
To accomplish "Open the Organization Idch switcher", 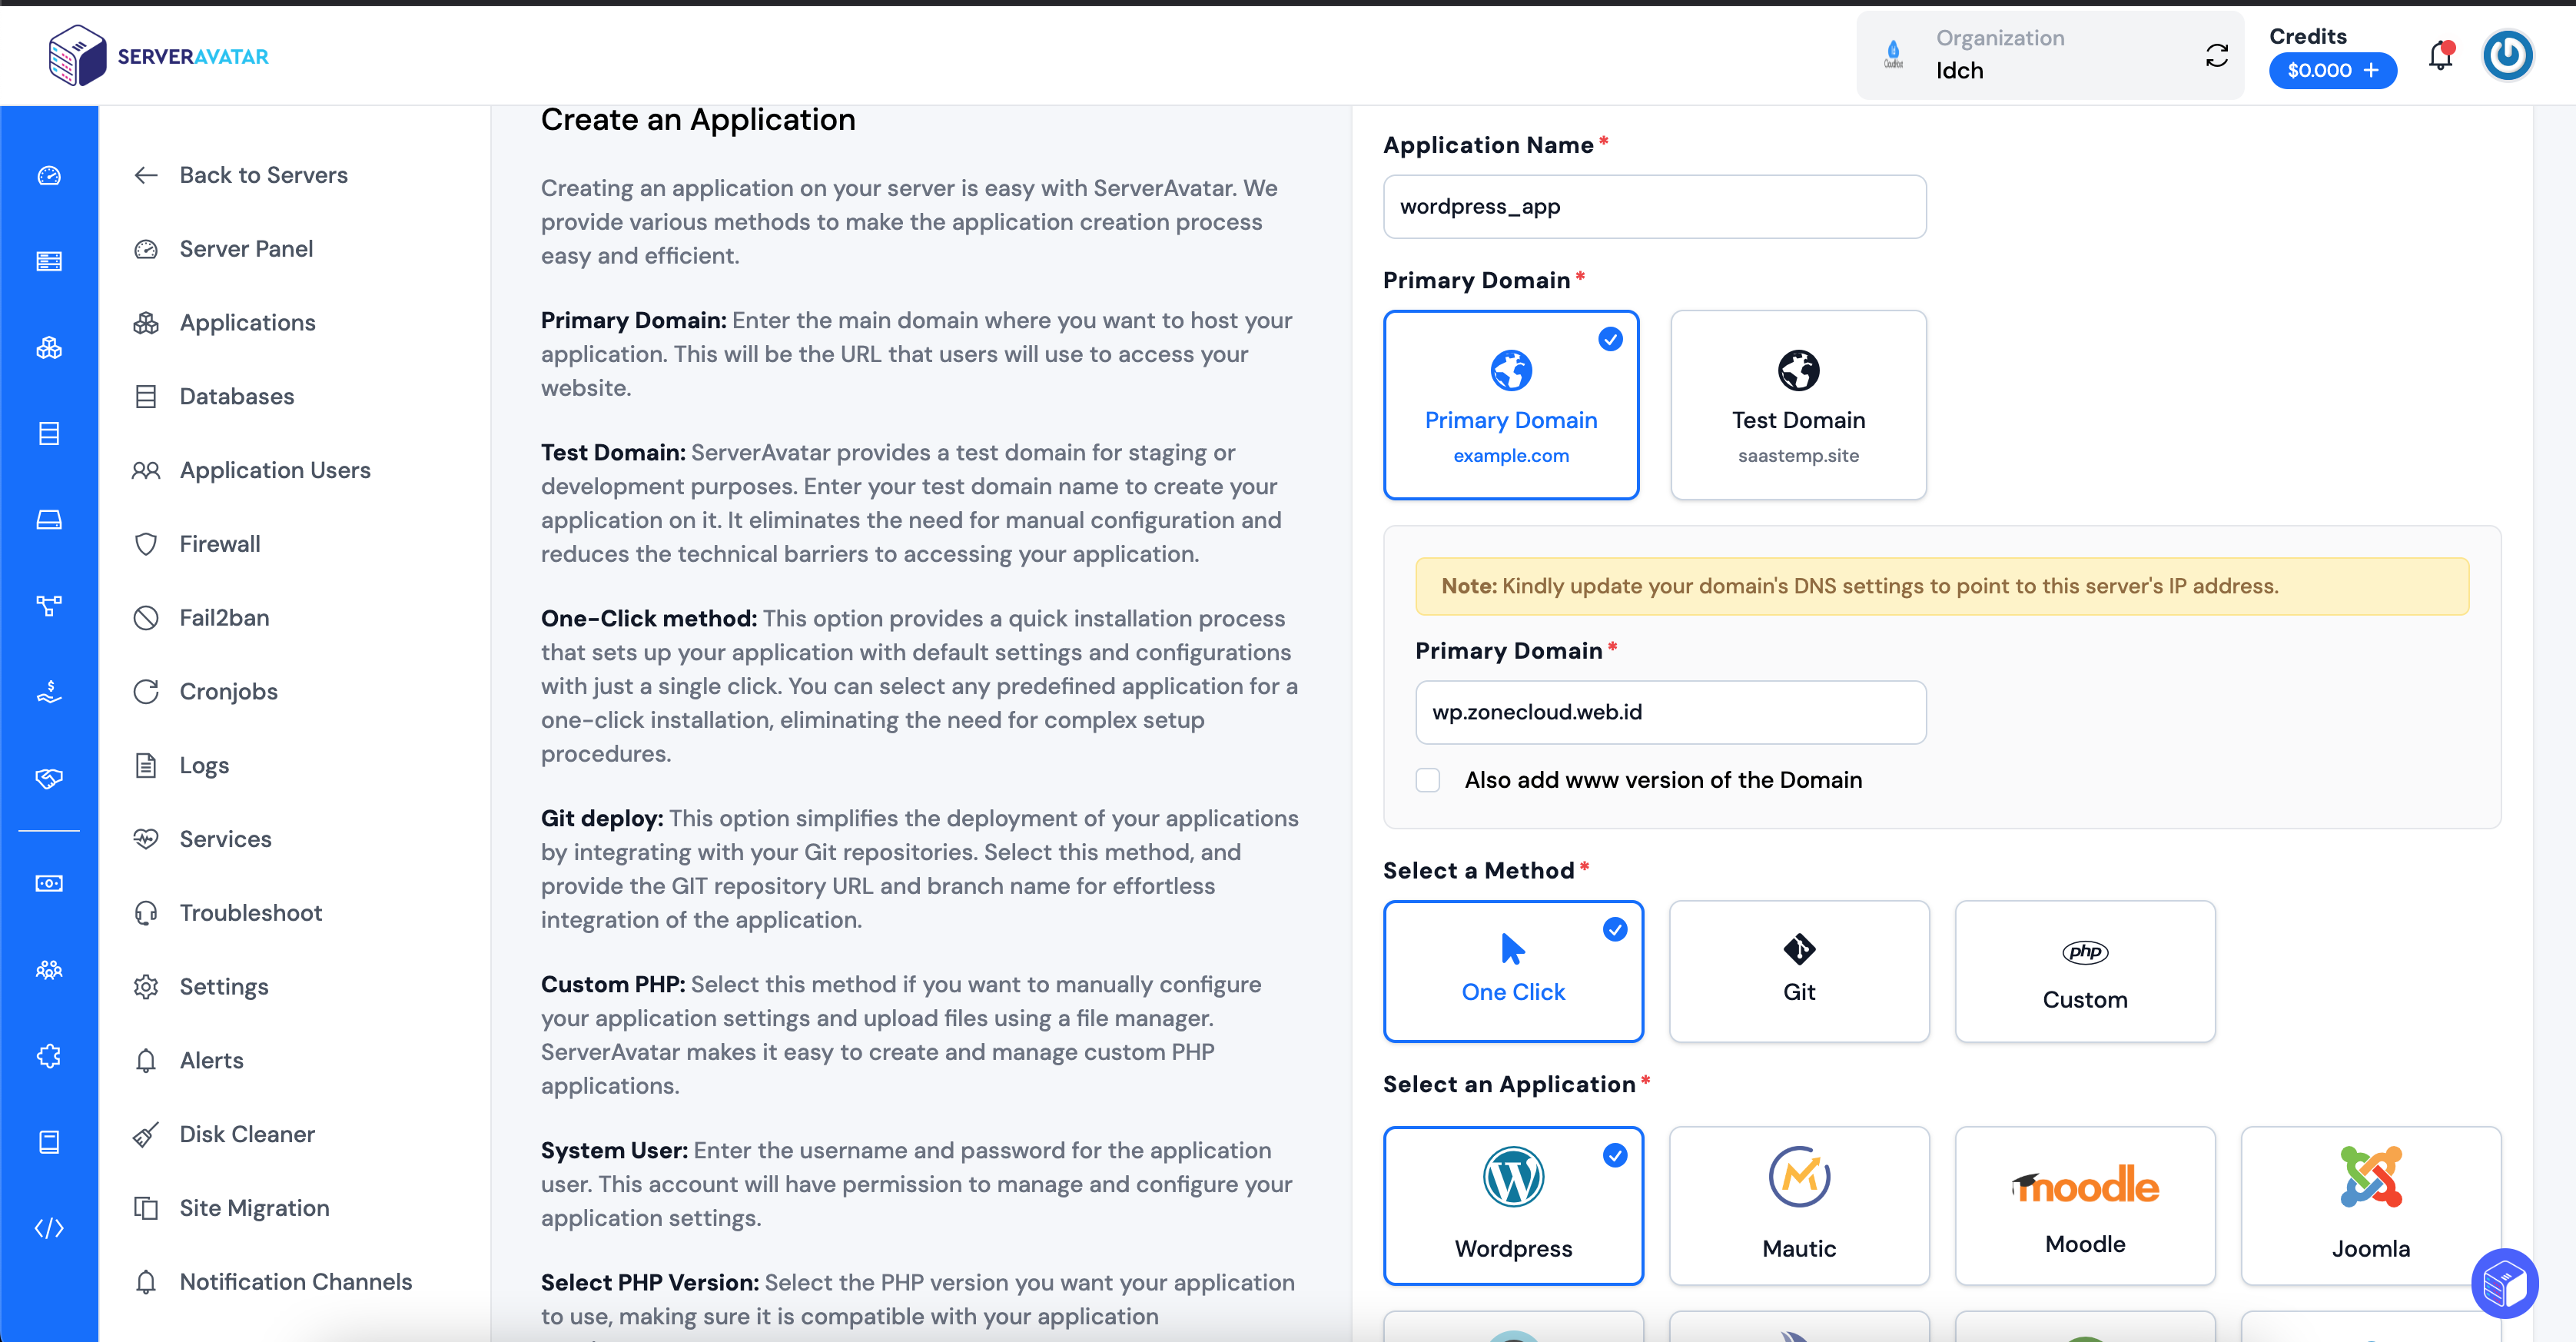I will pos(2050,56).
